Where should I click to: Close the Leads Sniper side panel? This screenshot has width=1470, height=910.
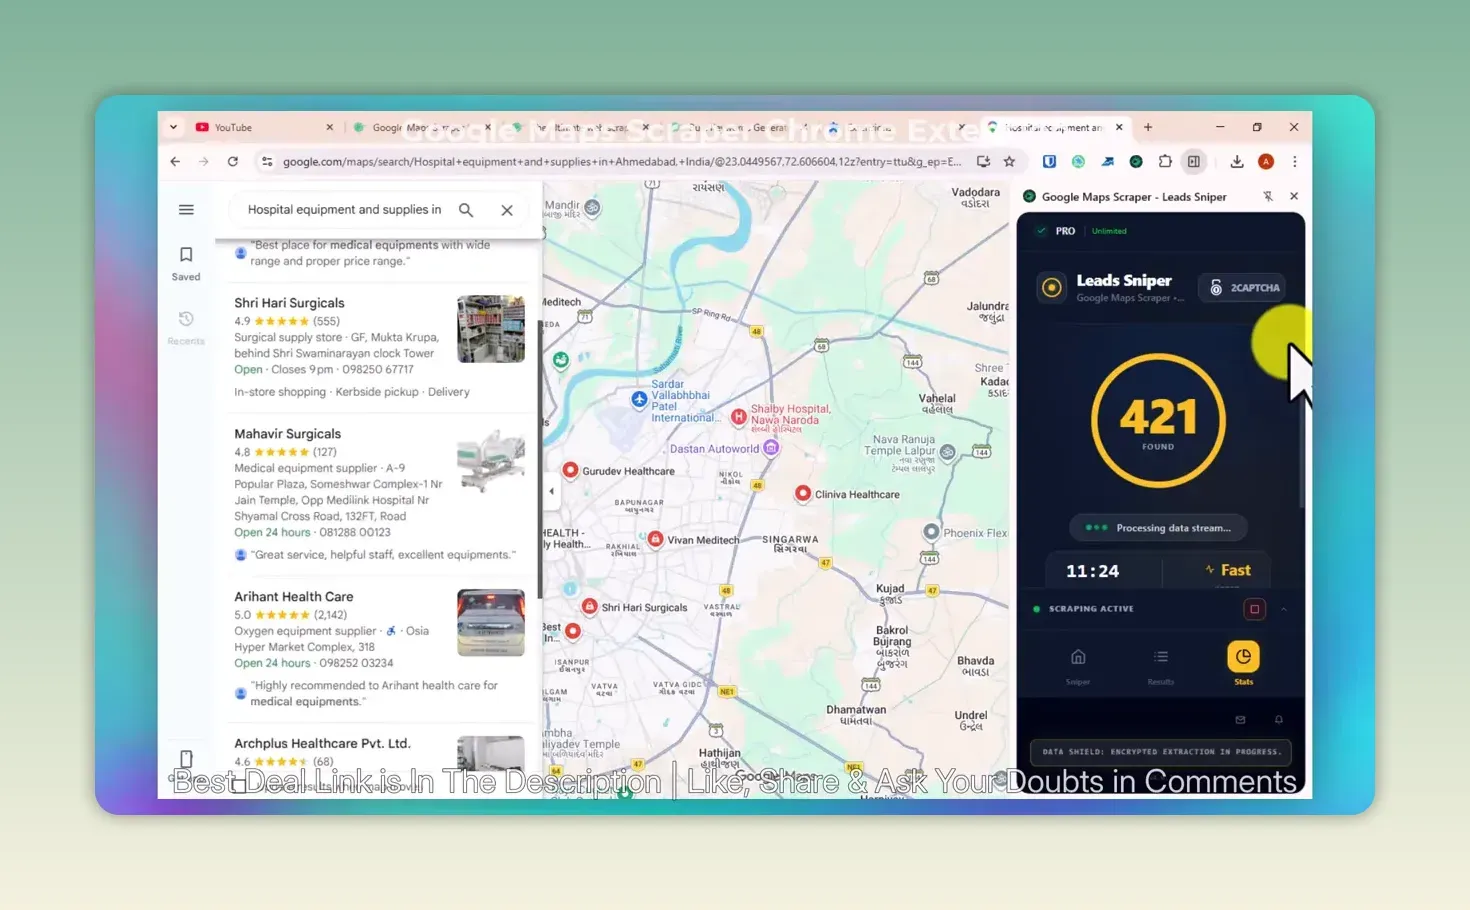(x=1294, y=197)
